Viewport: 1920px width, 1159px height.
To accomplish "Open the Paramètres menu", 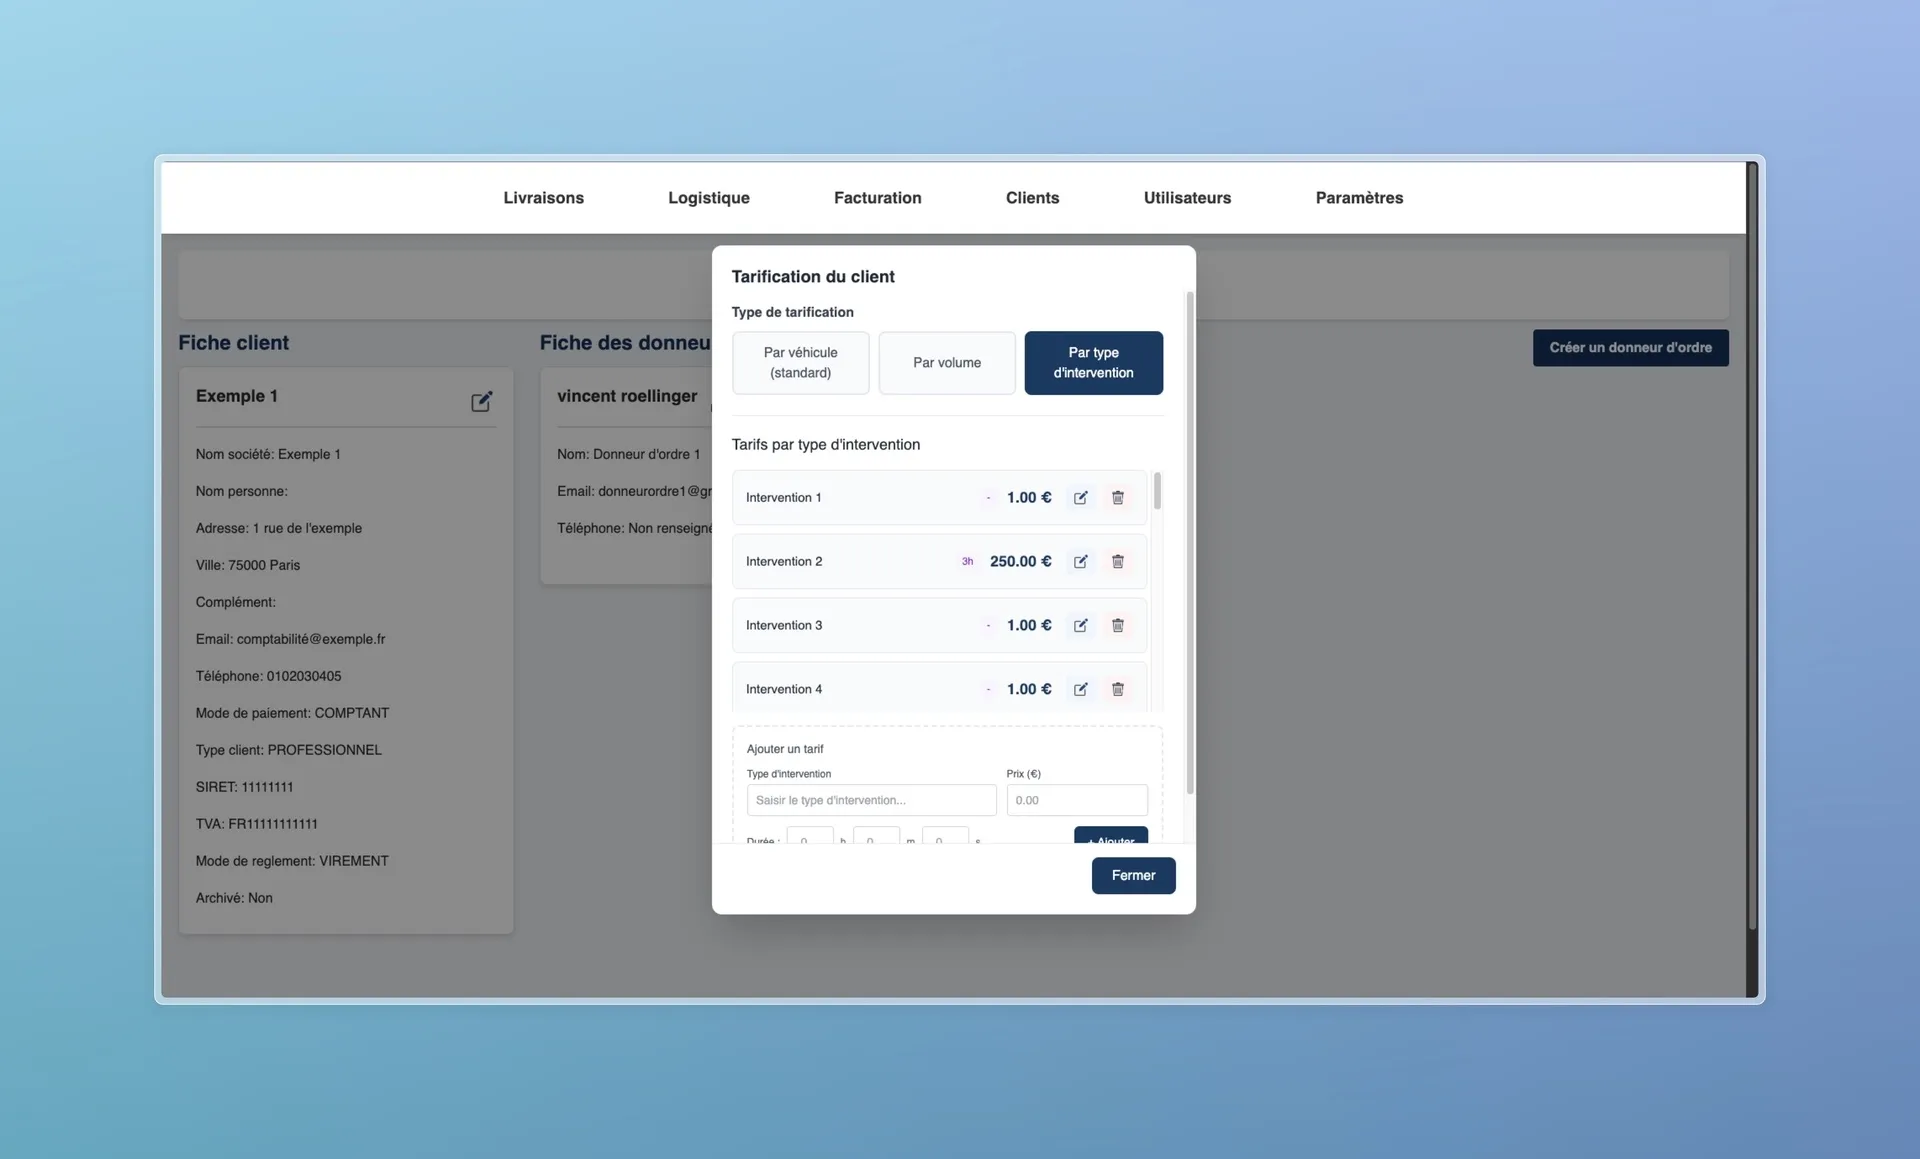I will pyautogui.click(x=1359, y=198).
